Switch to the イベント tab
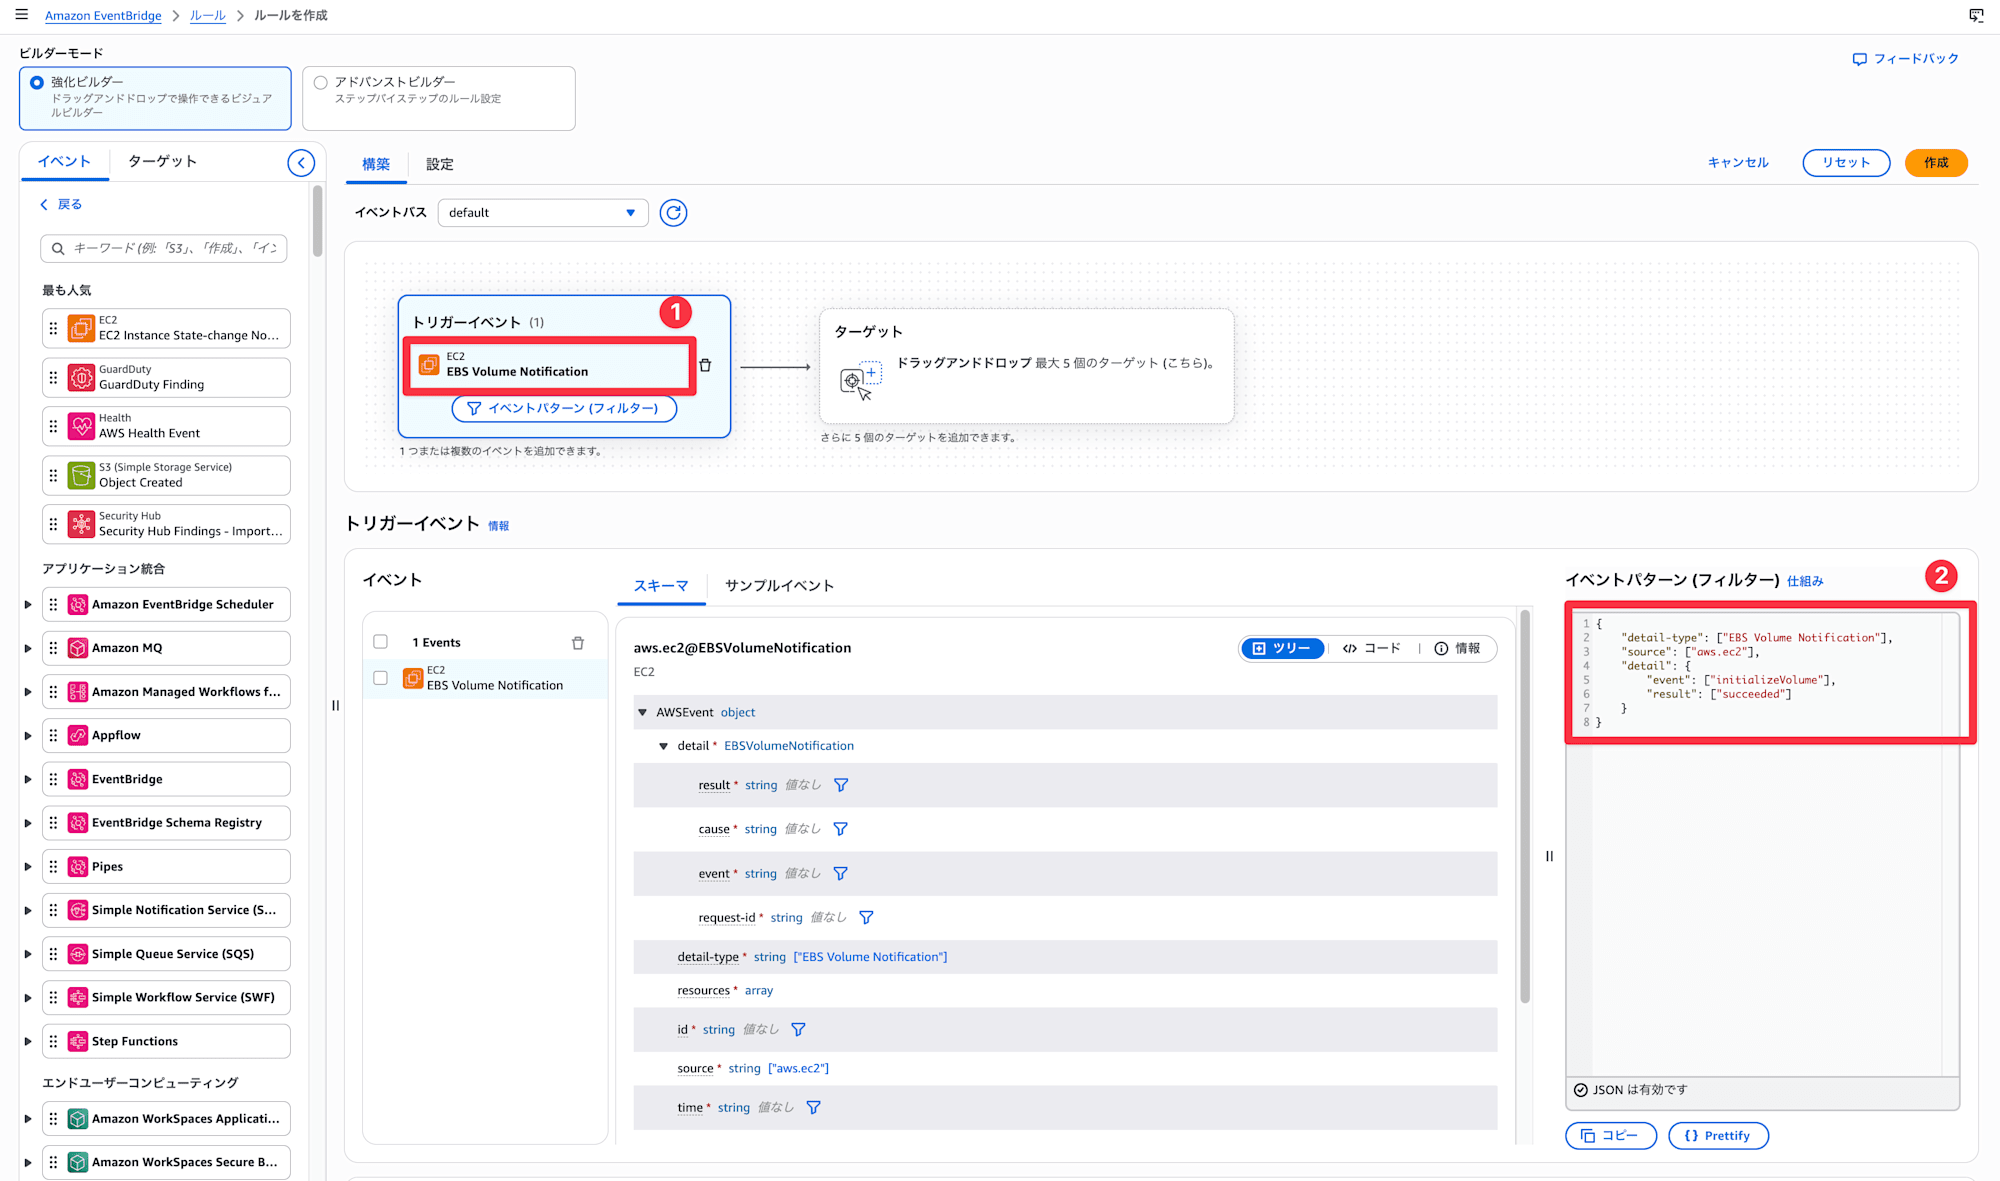Screen dimensions: 2000x1181 tap(64, 162)
